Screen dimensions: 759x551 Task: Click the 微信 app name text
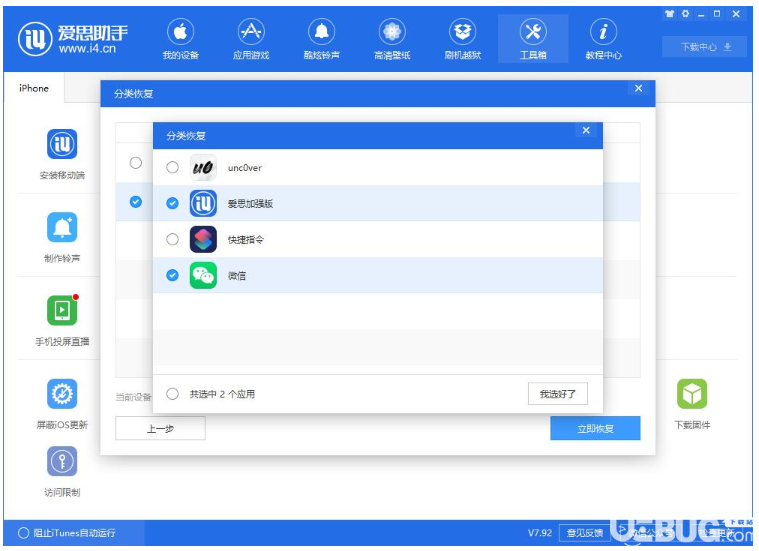[x=237, y=276]
